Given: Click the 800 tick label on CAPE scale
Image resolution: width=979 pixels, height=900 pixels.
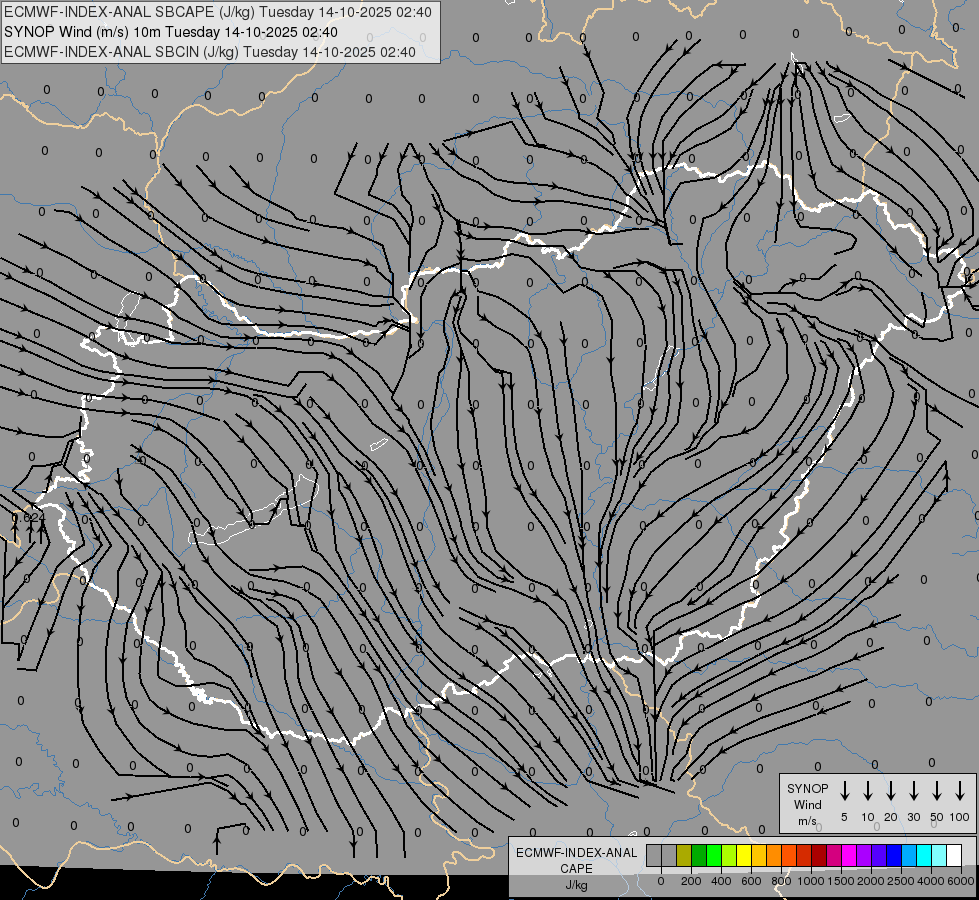Looking at the screenshot, I should click(781, 881).
